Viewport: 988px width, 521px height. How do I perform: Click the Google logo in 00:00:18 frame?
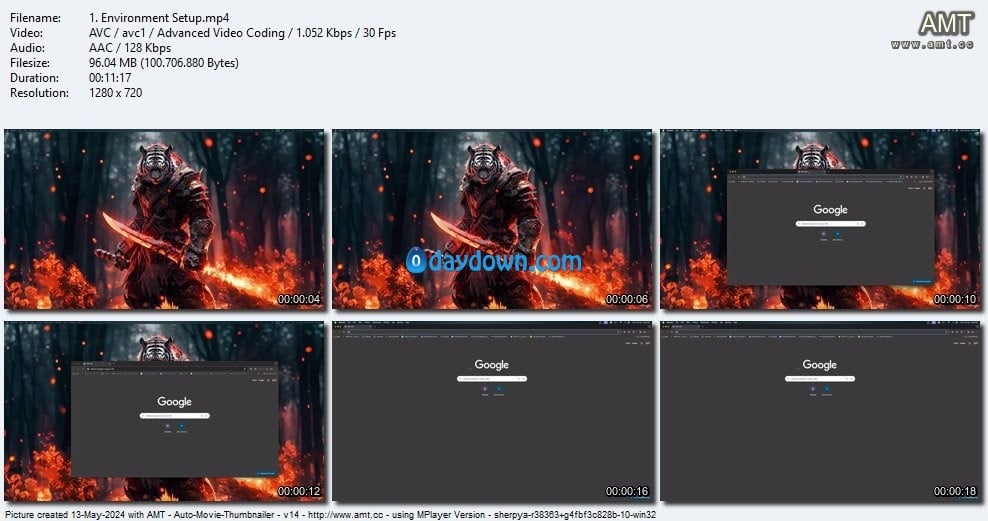pos(820,365)
